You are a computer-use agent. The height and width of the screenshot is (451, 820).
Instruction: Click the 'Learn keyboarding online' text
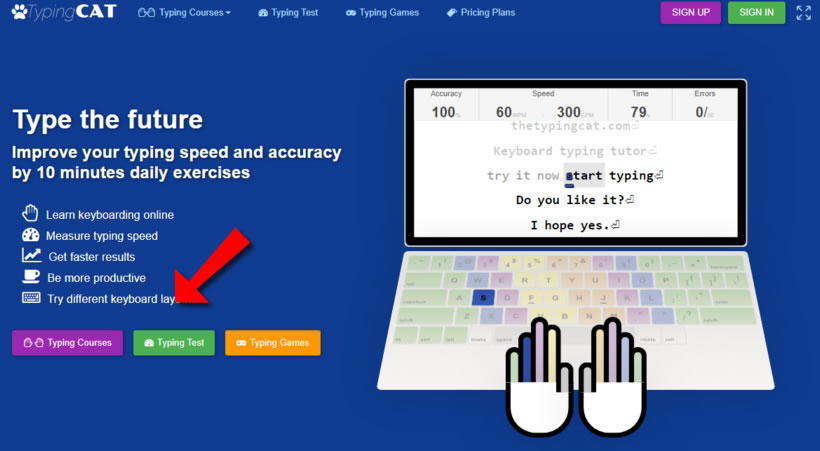pos(110,215)
